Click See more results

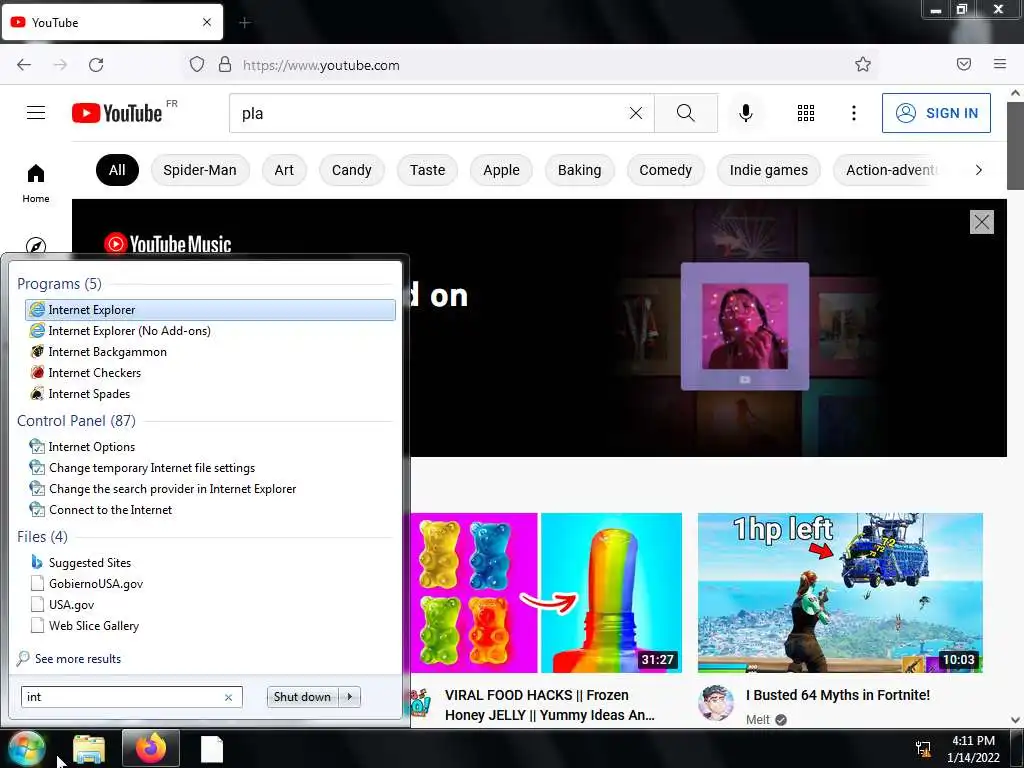(x=78, y=659)
